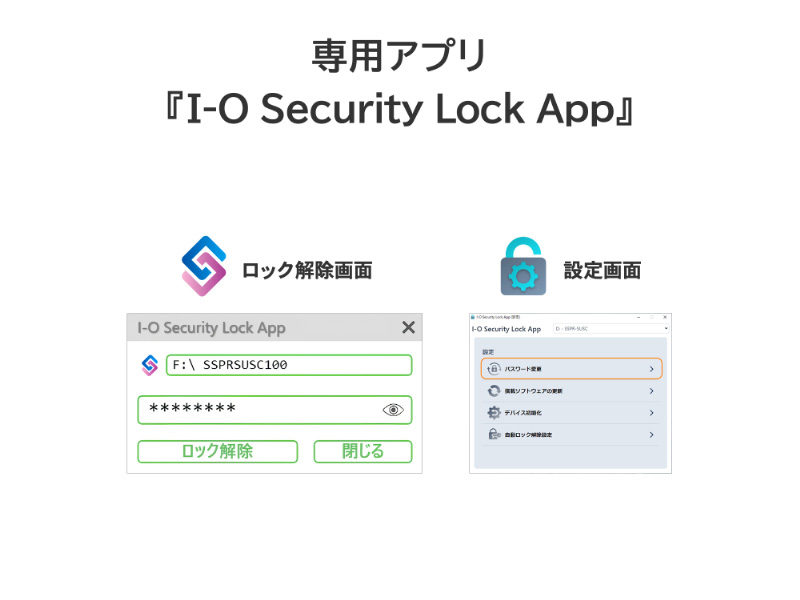Screen dimensions: 800x600
Task: Click the masked password input field
Action: 274,410
